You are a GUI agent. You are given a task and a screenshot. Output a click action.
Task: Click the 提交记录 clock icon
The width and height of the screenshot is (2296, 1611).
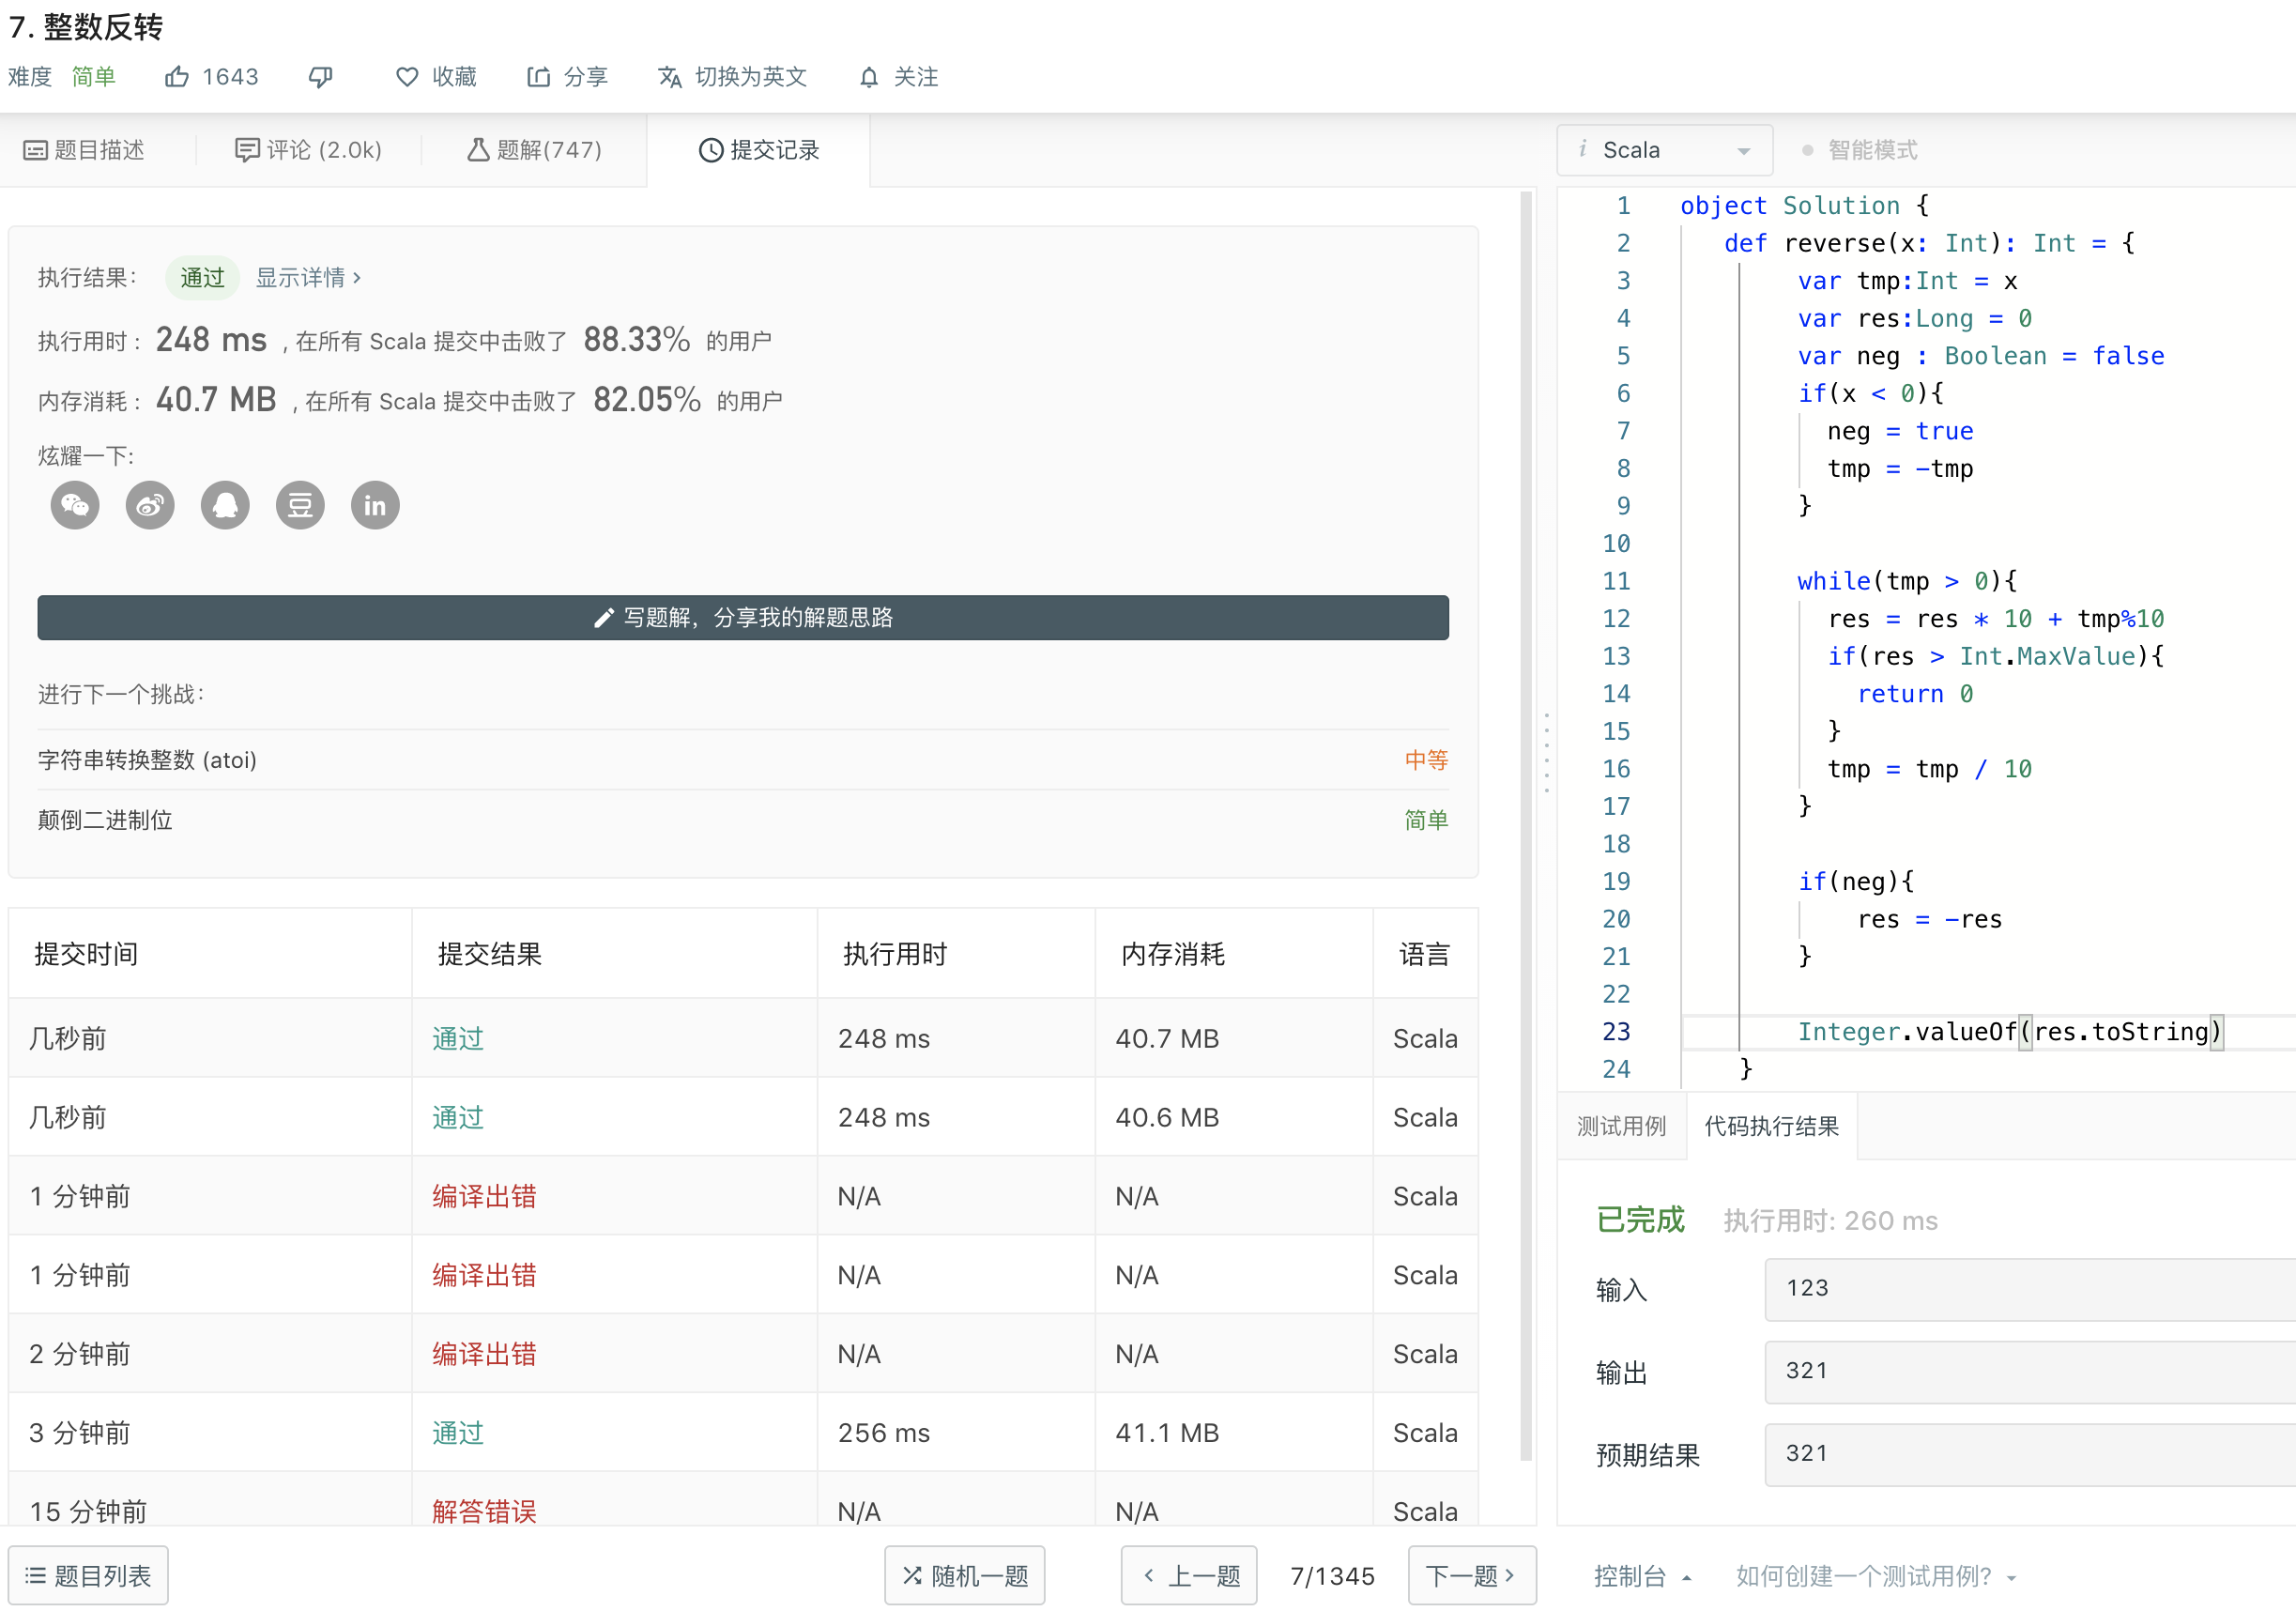pyautogui.click(x=711, y=150)
